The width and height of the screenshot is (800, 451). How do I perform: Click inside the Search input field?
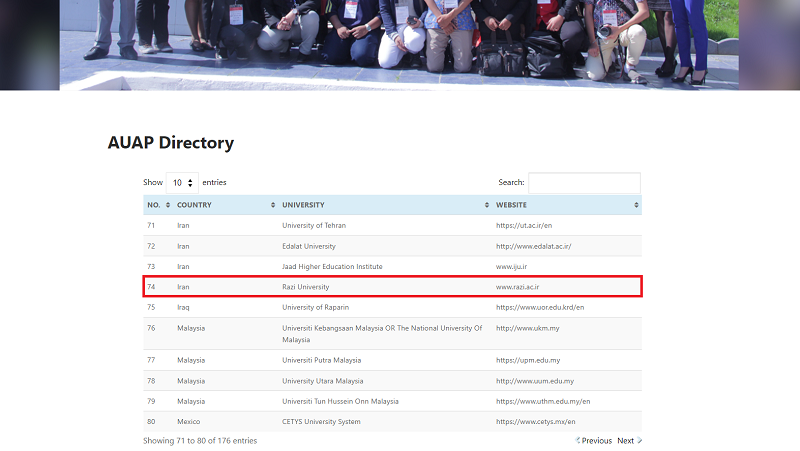pos(584,183)
